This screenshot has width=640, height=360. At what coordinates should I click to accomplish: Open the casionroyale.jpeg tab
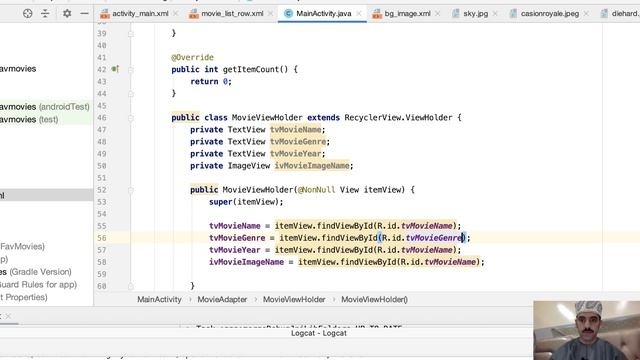[550, 13]
